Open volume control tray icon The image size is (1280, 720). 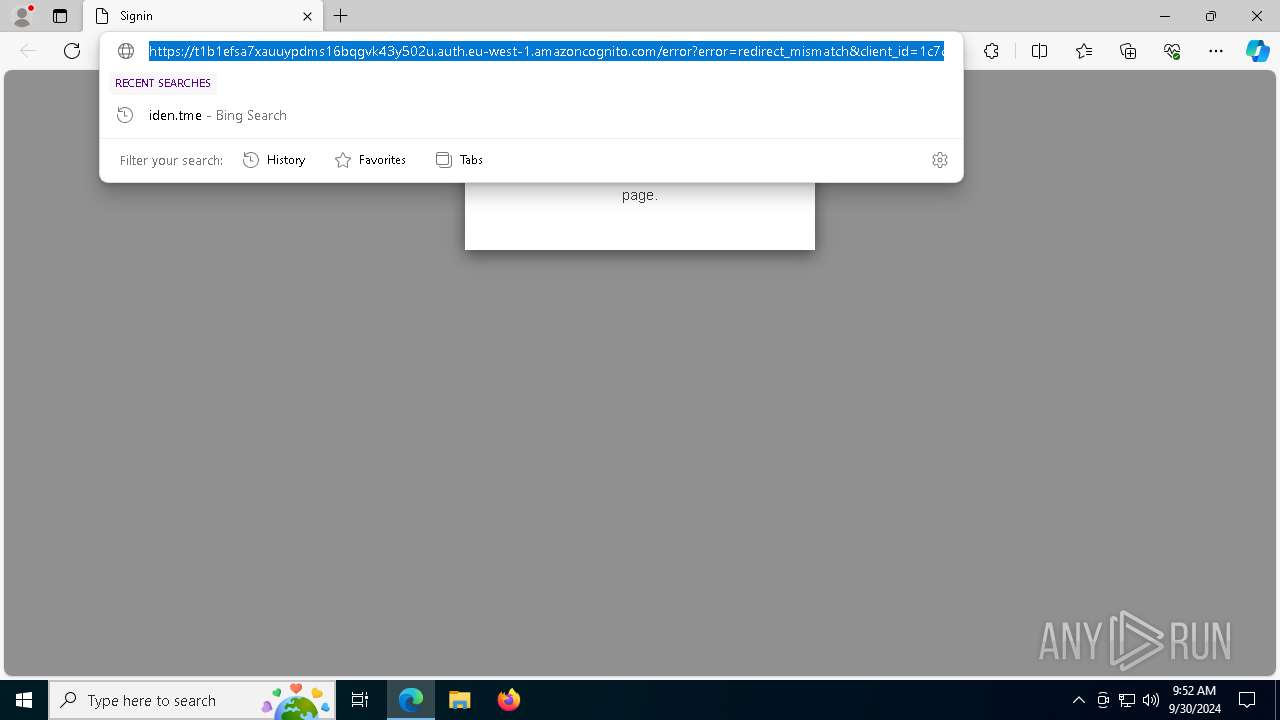click(x=1151, y=700)
